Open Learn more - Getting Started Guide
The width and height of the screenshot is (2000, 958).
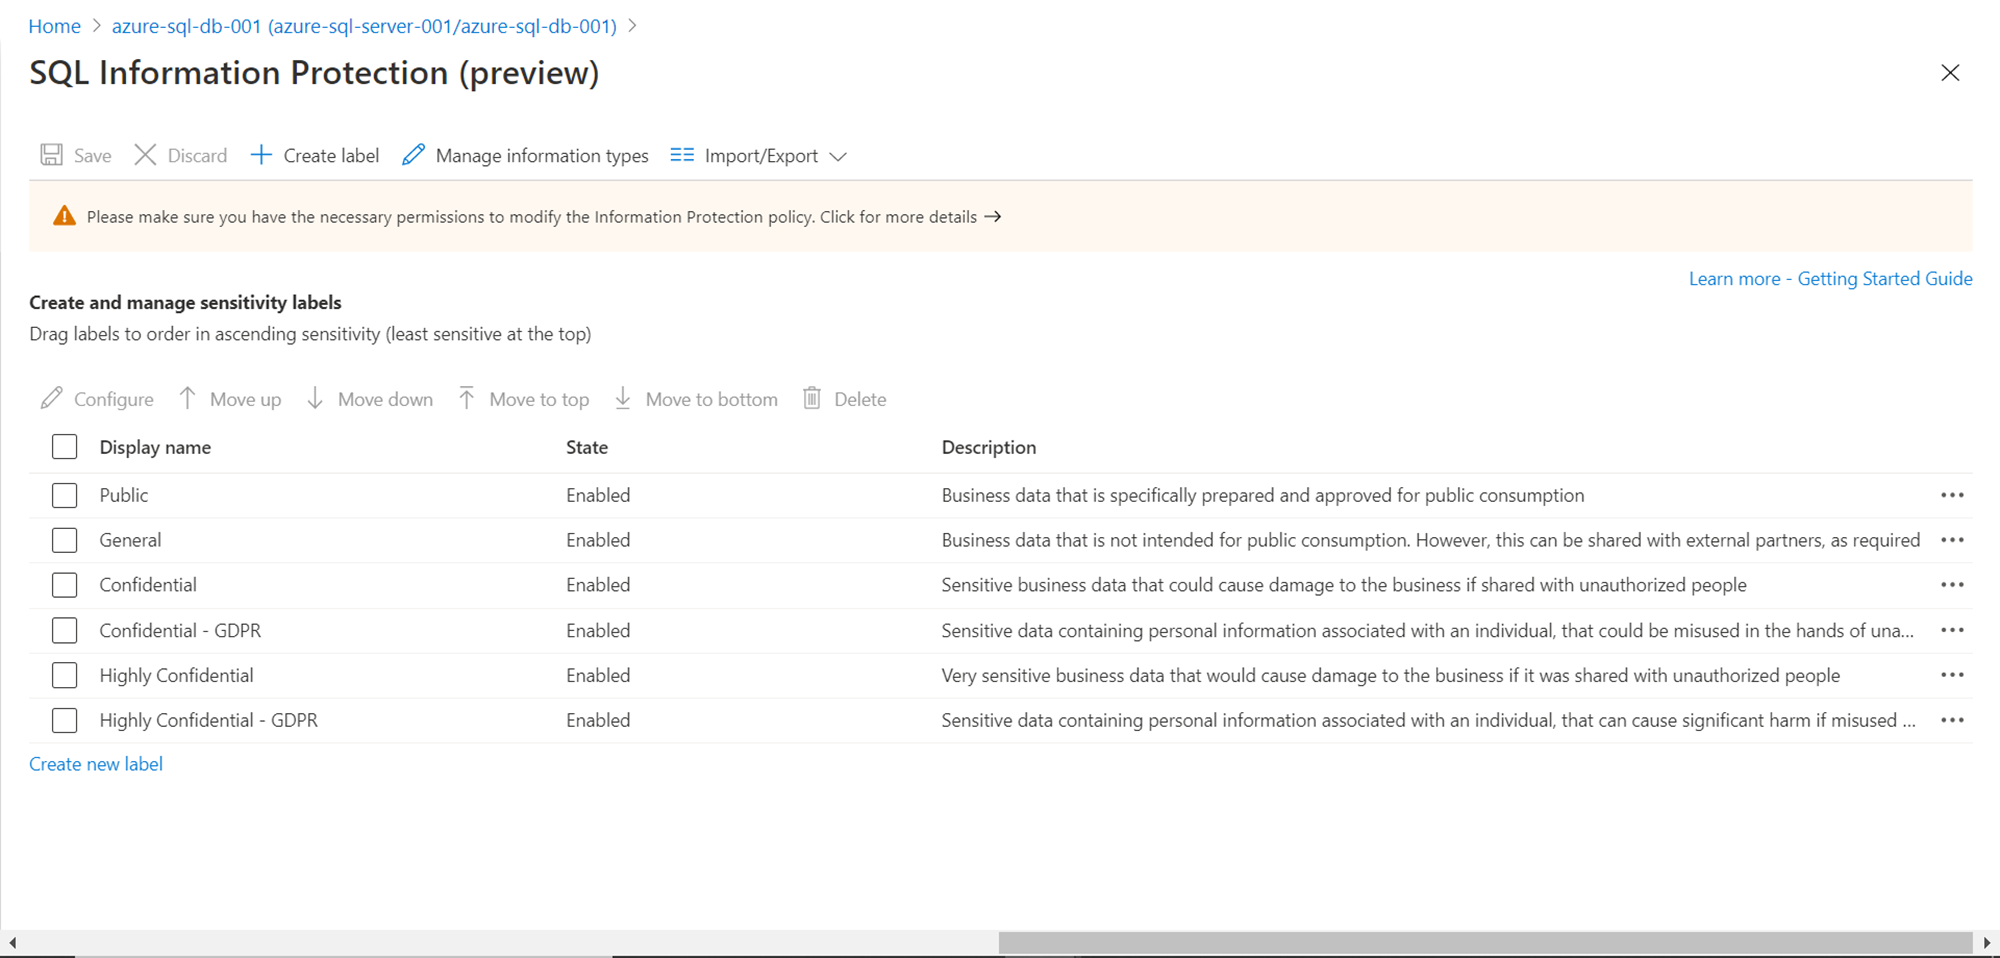pos(1830,279)
